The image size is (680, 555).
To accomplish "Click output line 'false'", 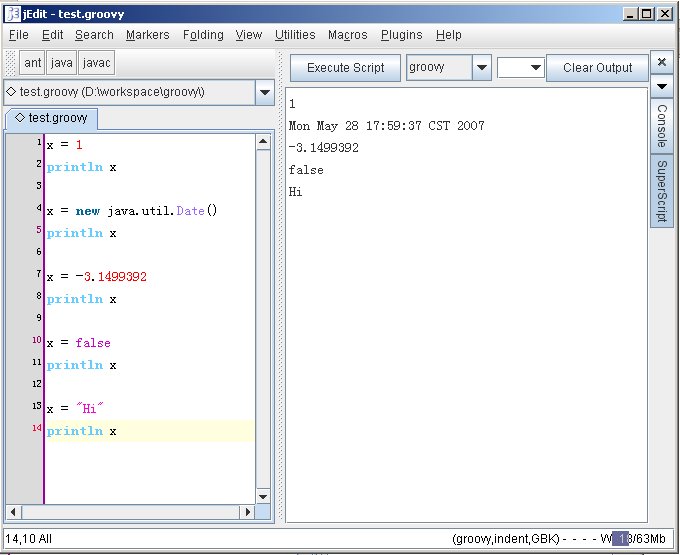I will coord(306,170).
